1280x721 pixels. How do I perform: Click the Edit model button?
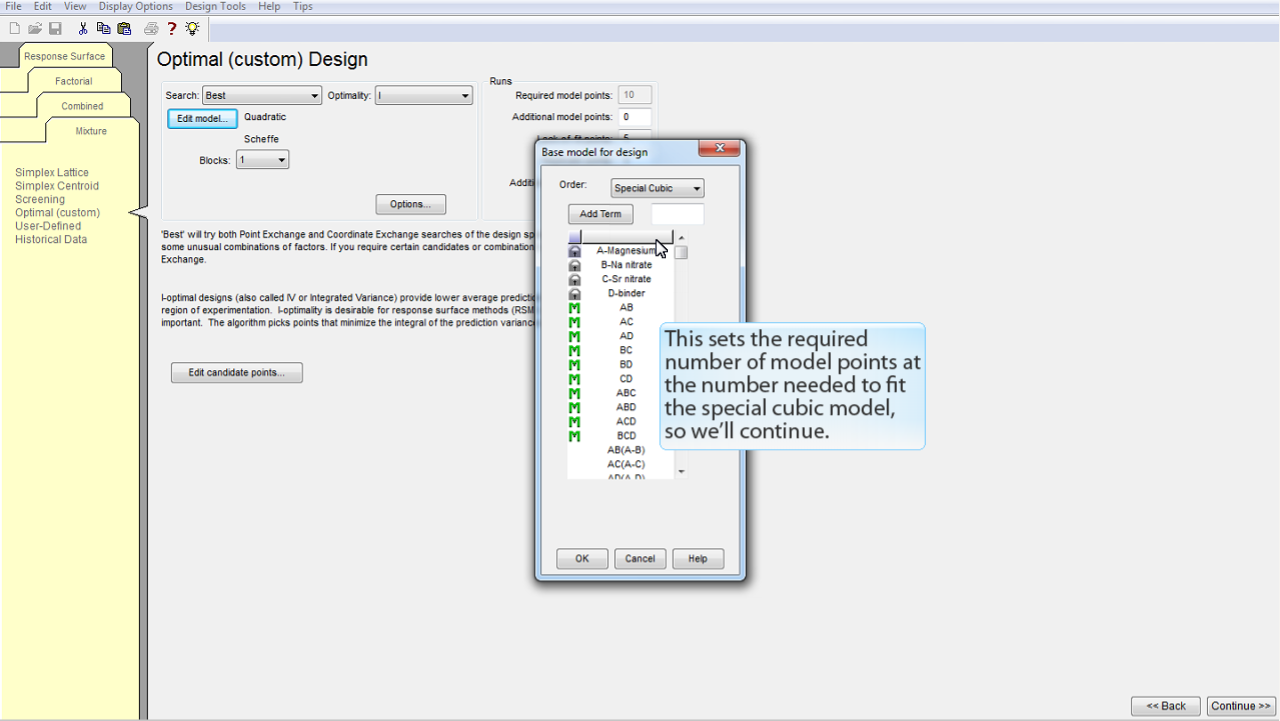pos(202,119)
